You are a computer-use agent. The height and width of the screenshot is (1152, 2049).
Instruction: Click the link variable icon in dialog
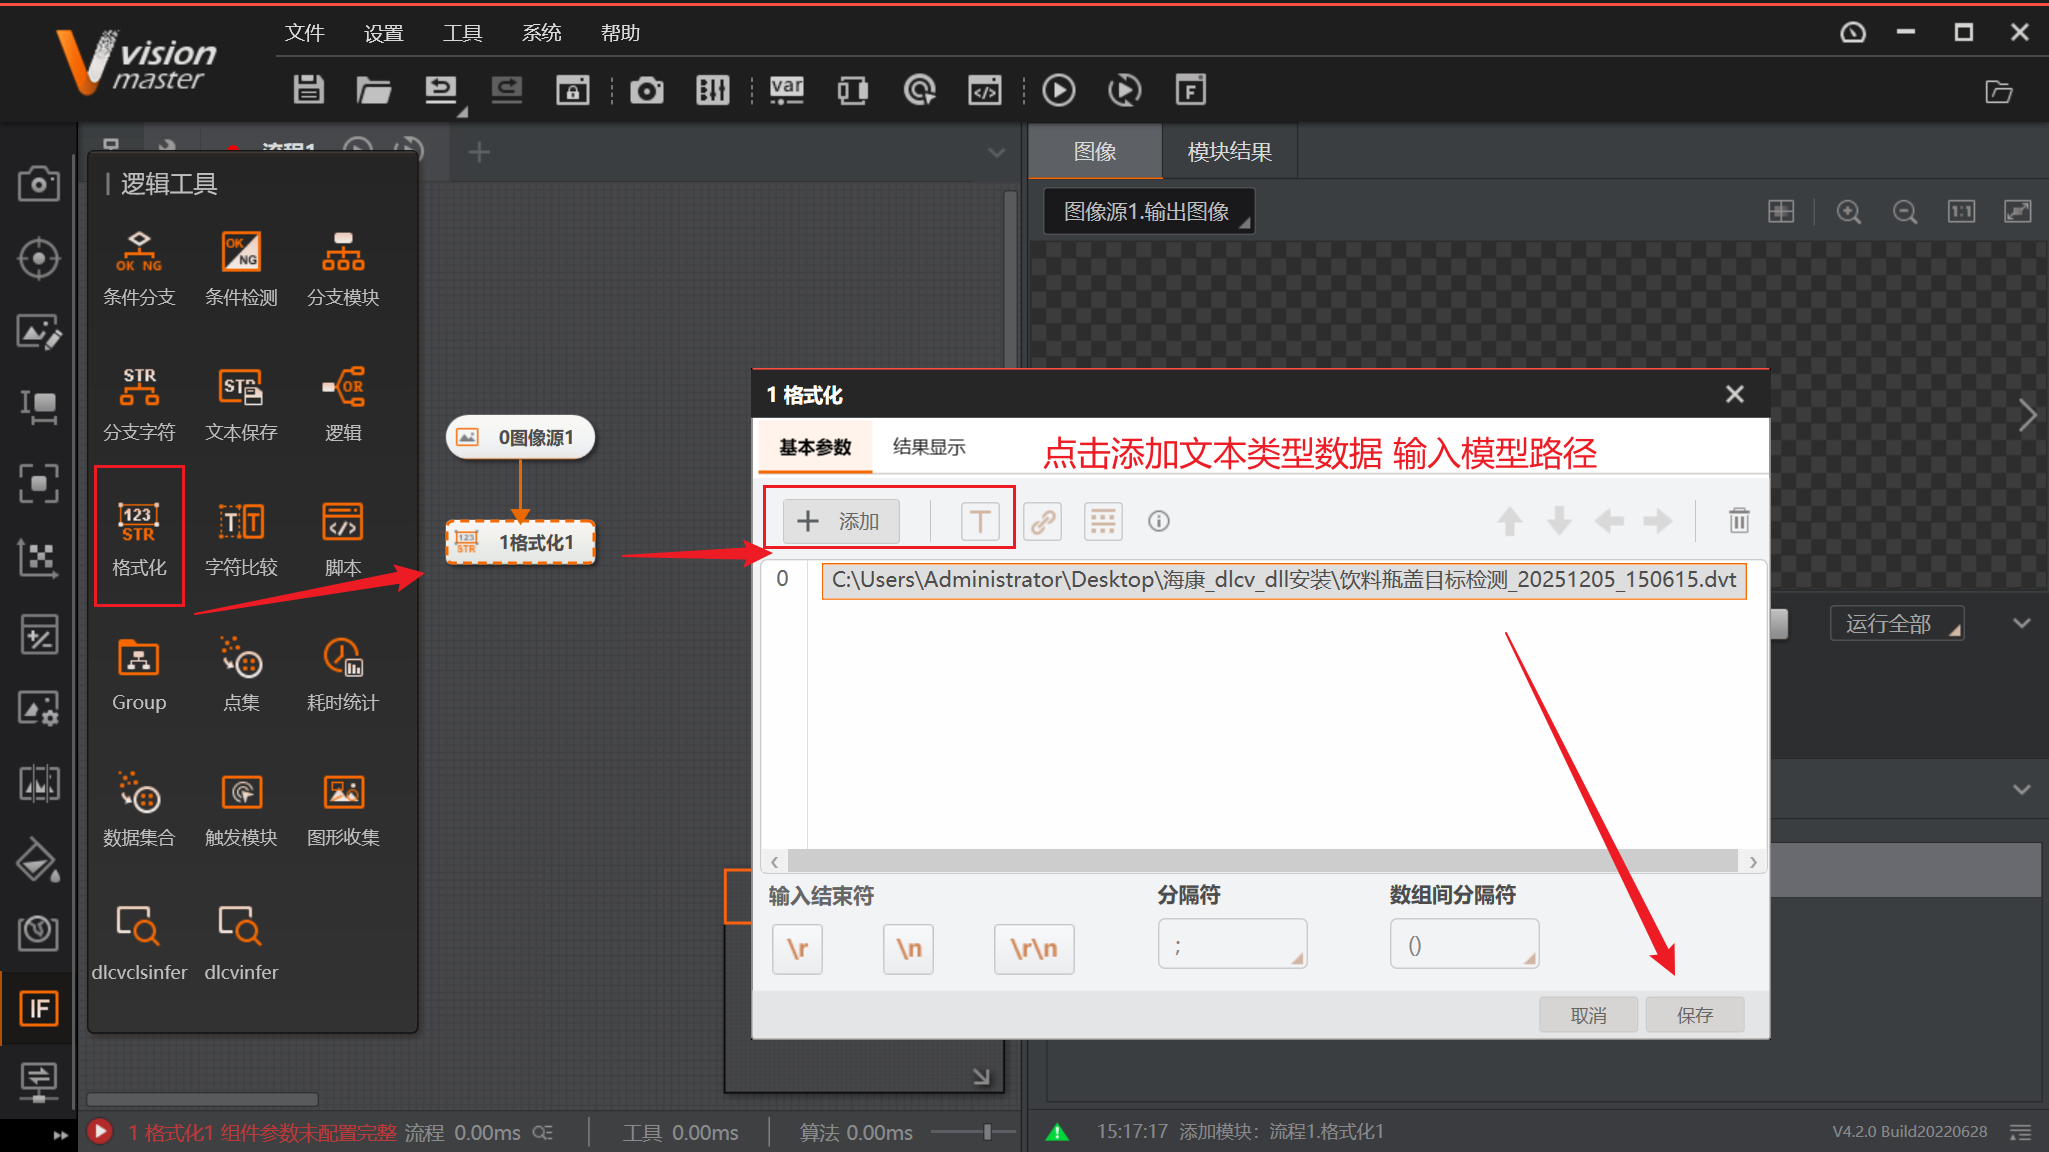click(1042, 521)
